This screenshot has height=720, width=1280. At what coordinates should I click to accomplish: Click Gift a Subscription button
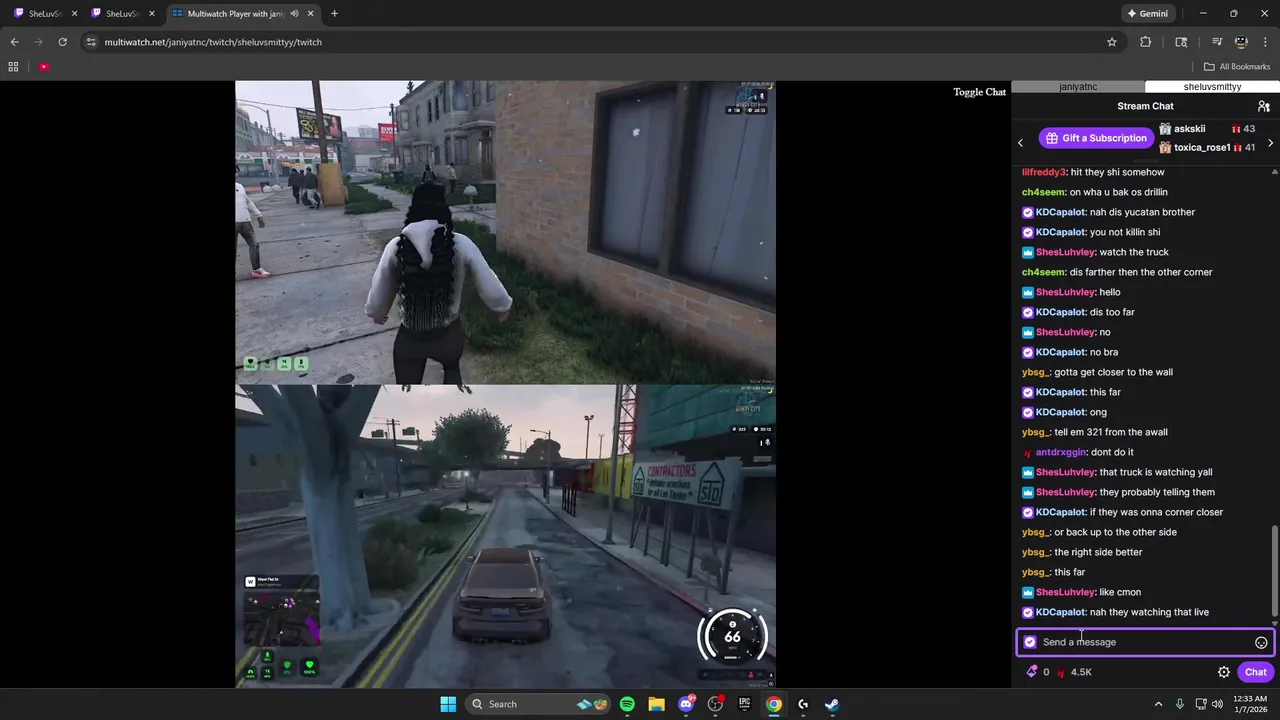click(x=1096, y=138)
